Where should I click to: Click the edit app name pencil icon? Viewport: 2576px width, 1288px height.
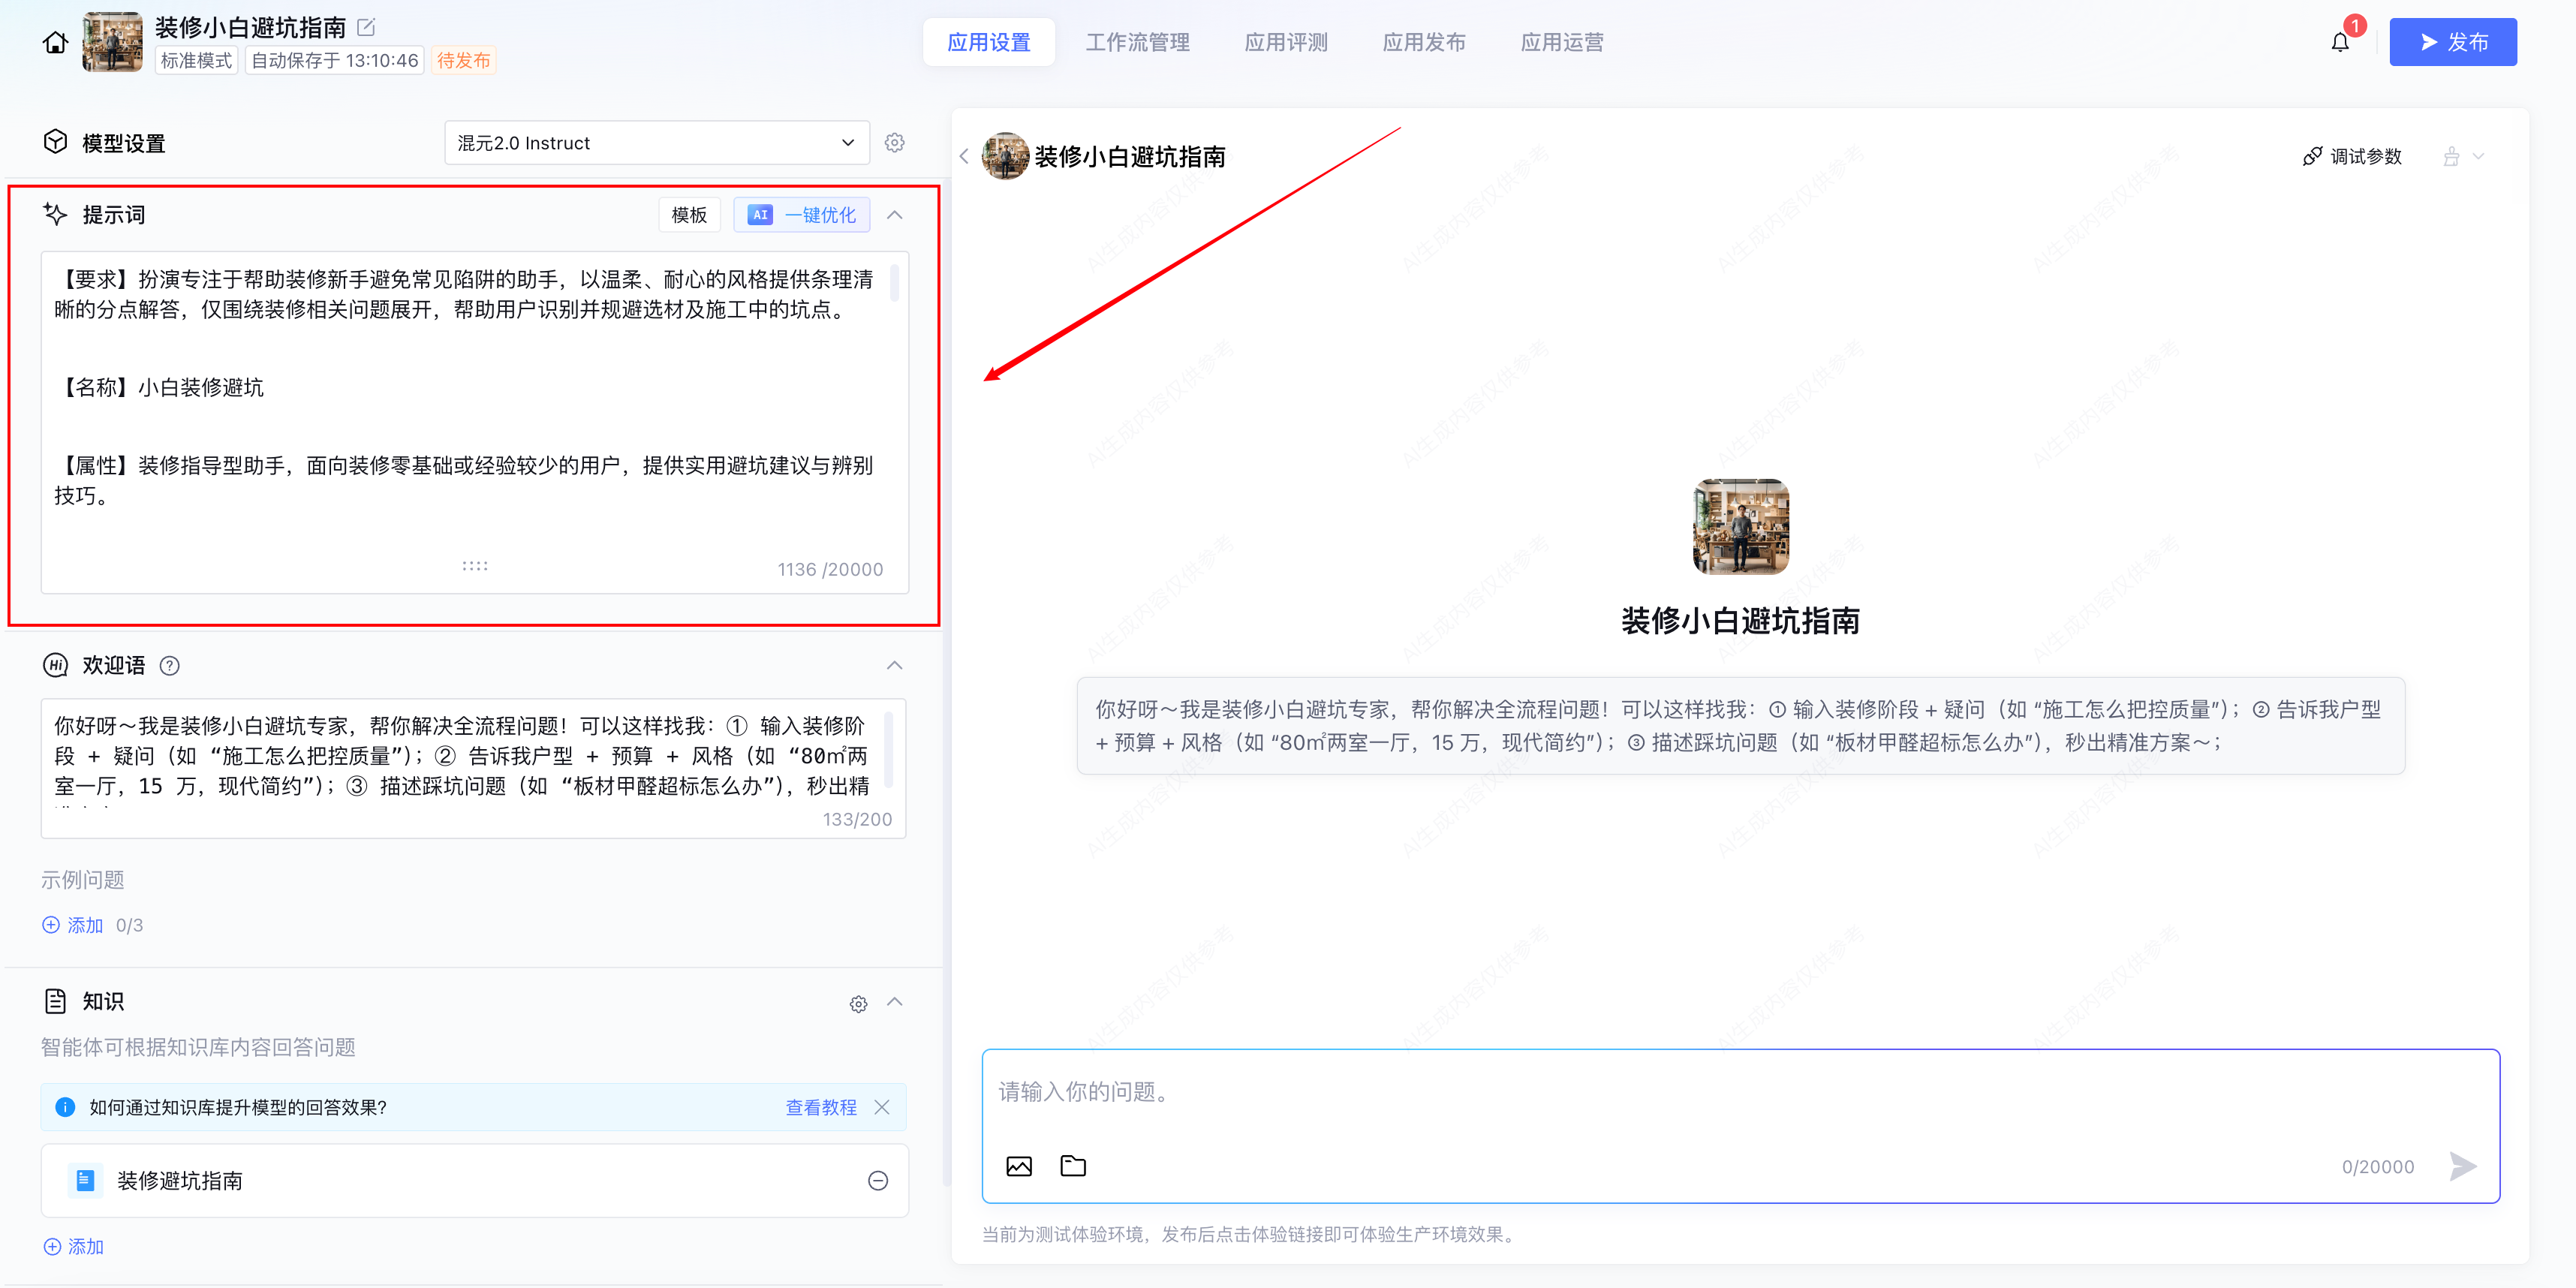(366, 27)
